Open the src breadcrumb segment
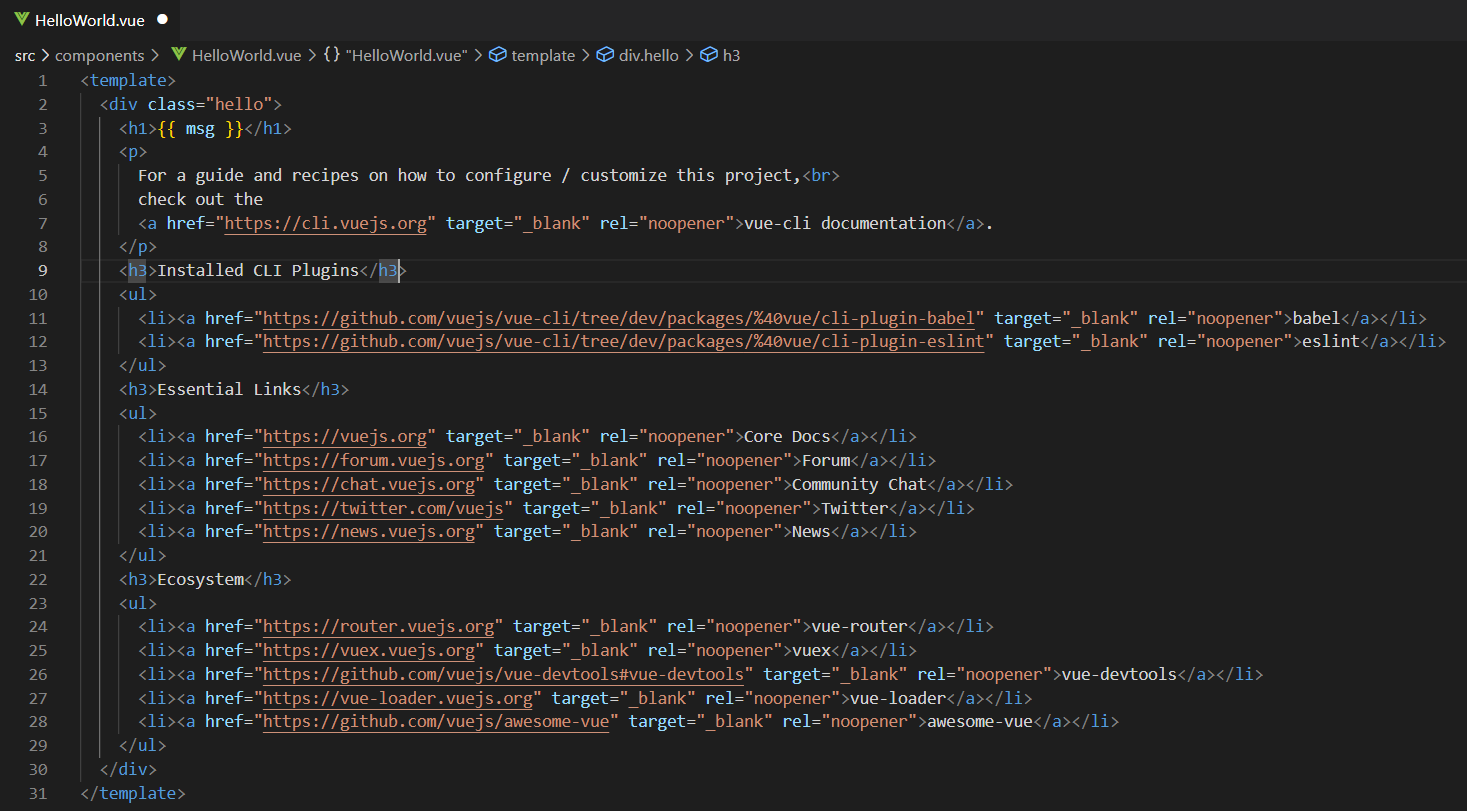The height and width of the screenshot is (811, 1467). click(25, 56)
